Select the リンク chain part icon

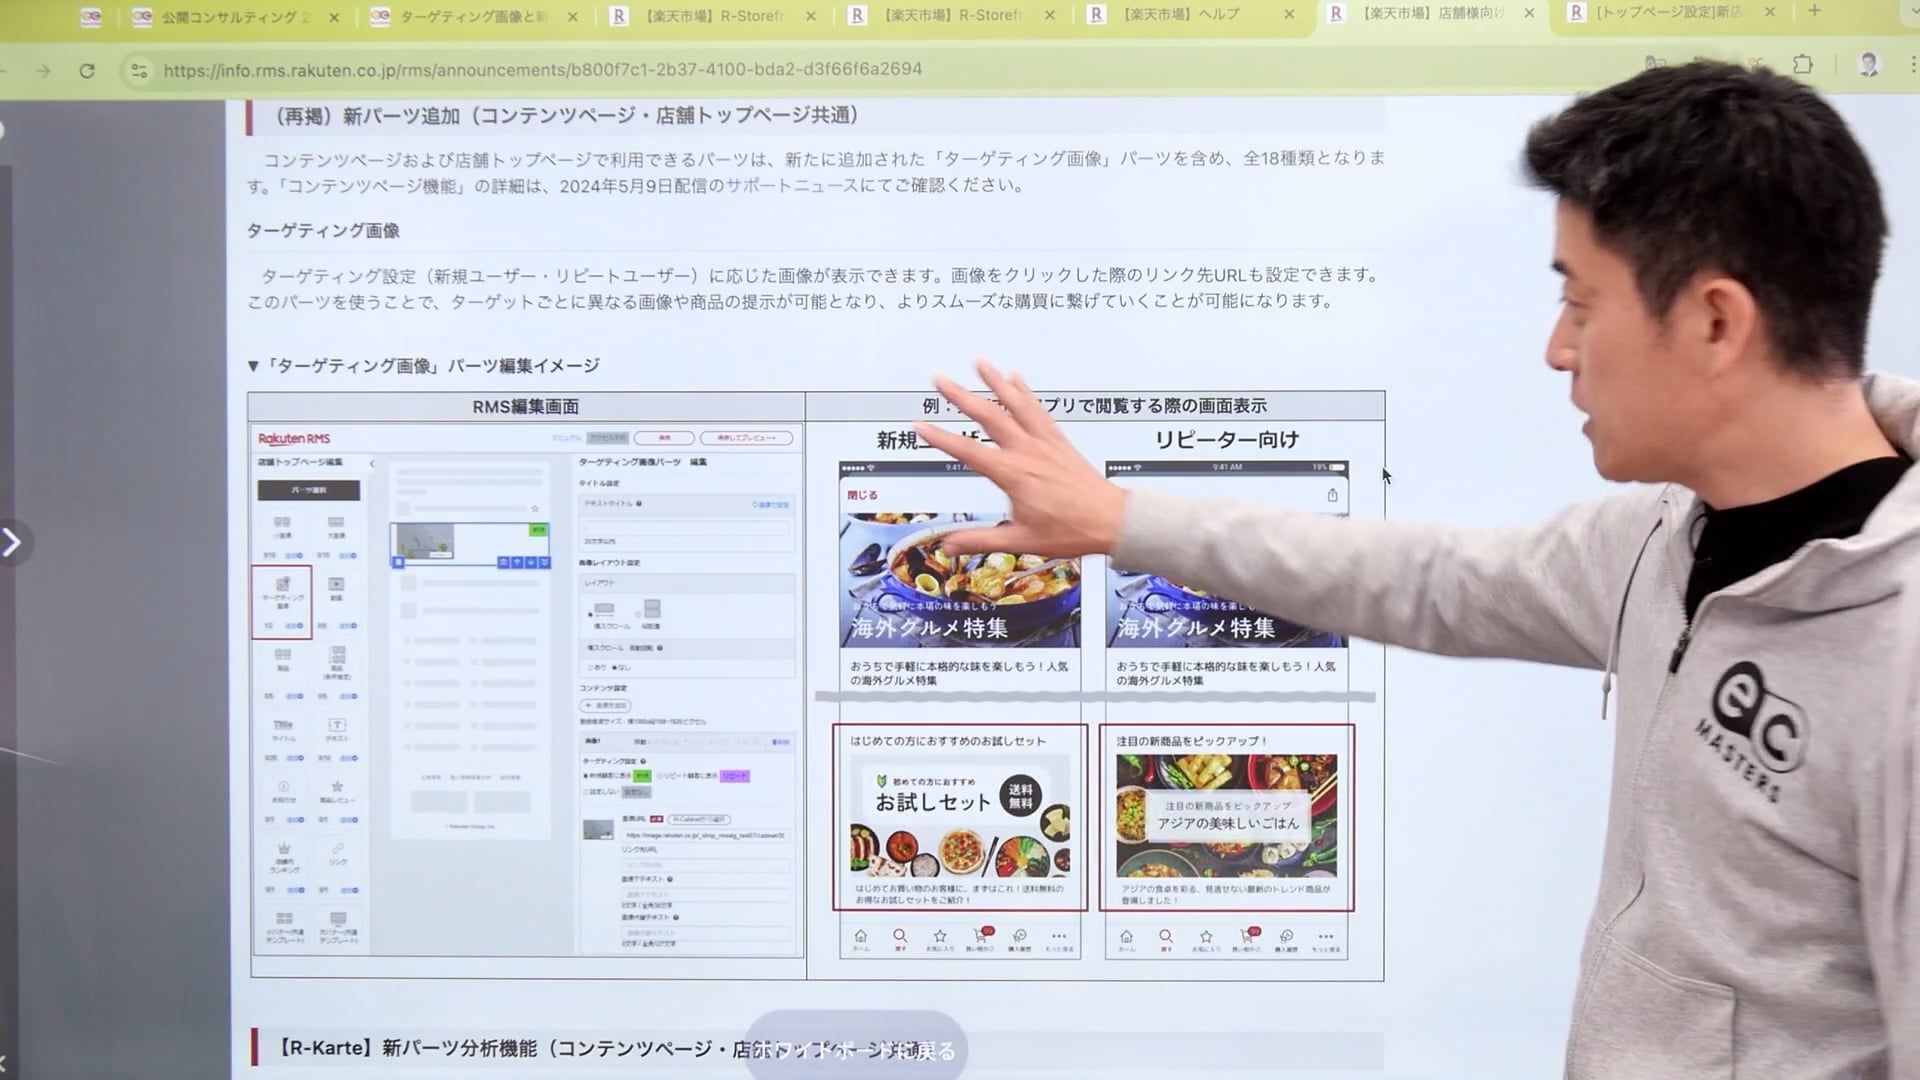338,853
